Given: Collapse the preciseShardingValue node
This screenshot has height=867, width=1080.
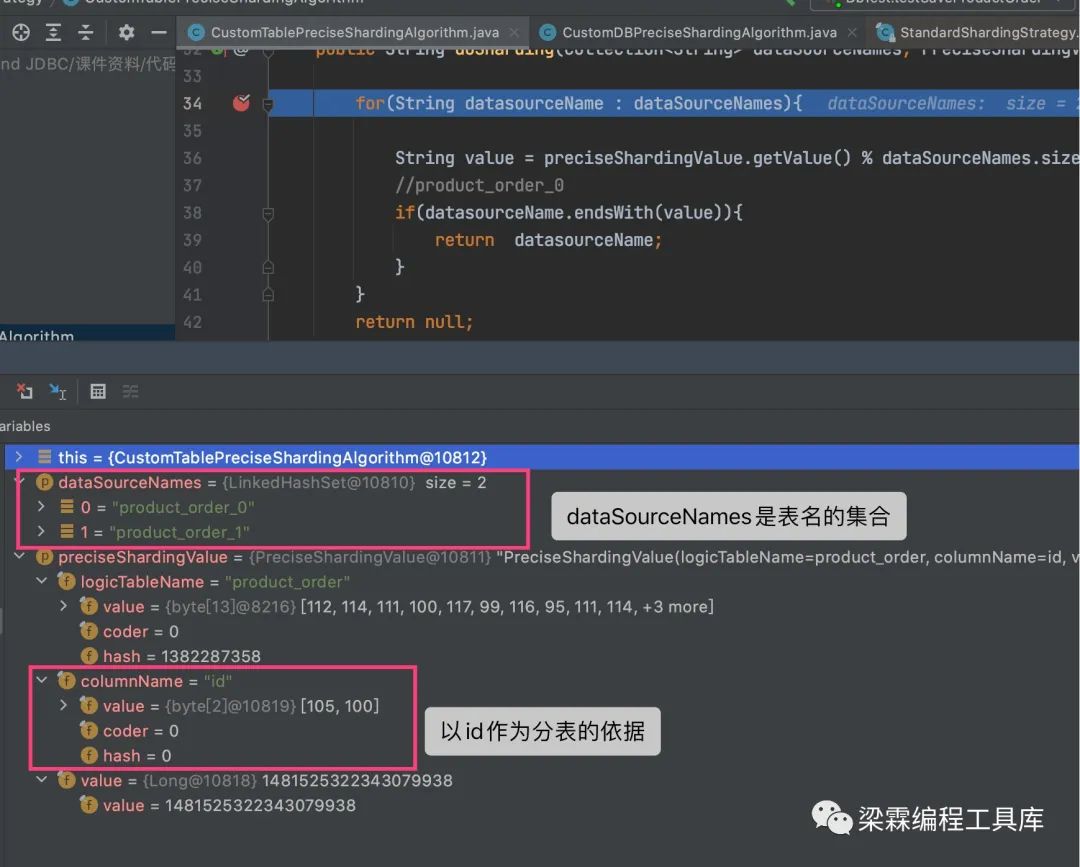Looking at the screenshot, I should [19, 556].
